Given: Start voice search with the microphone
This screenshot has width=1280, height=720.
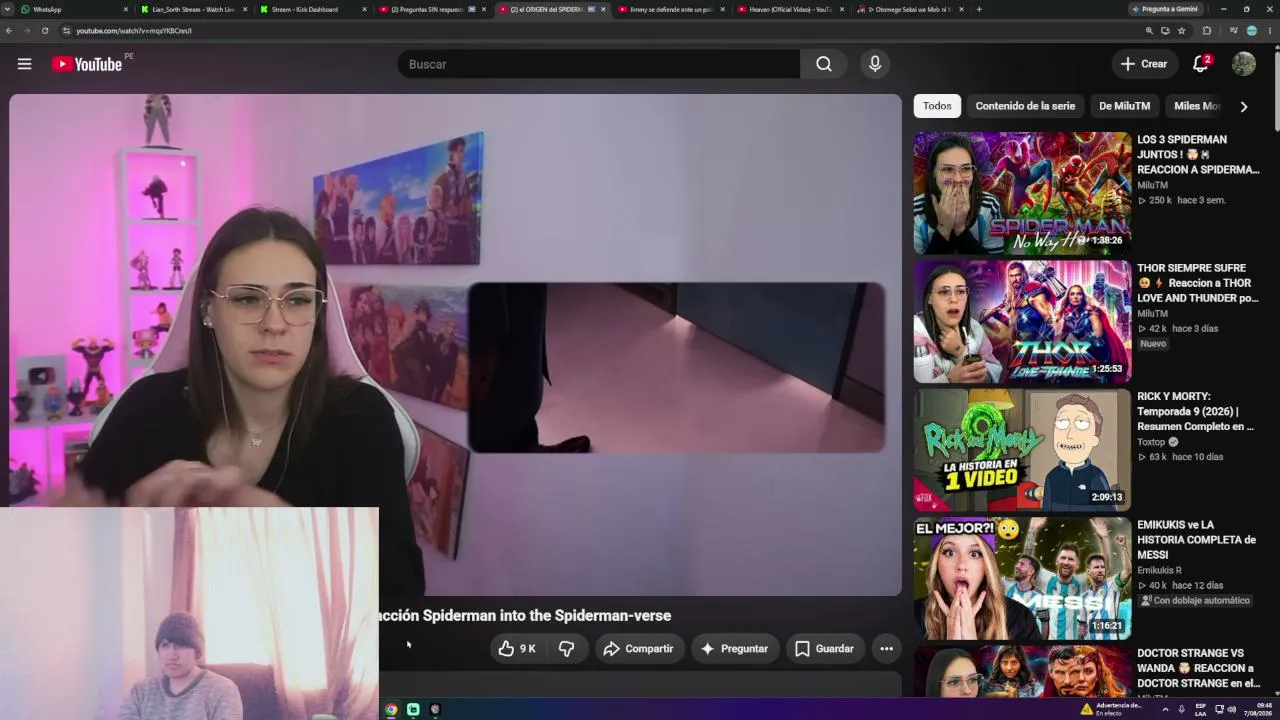Looking at the screenshot, I should pyautogui.click(x=875, y=64).
